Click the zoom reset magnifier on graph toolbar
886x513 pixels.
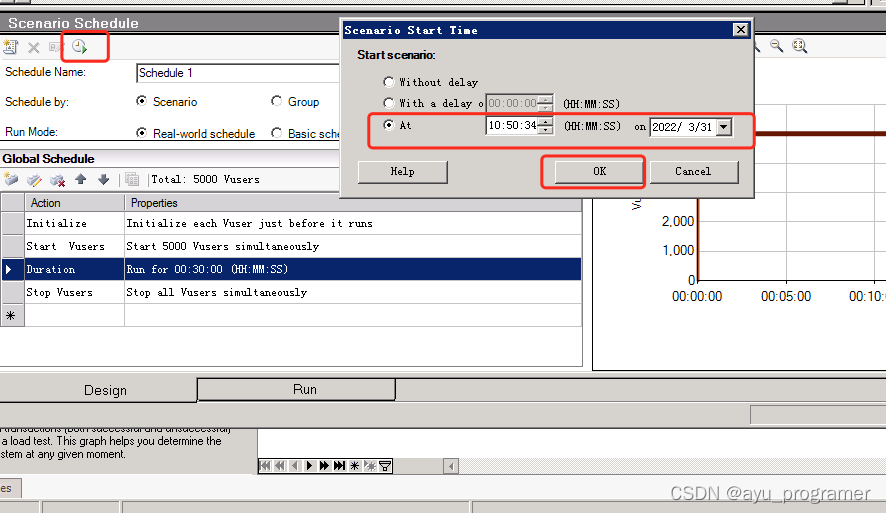(x=799, y=46)
